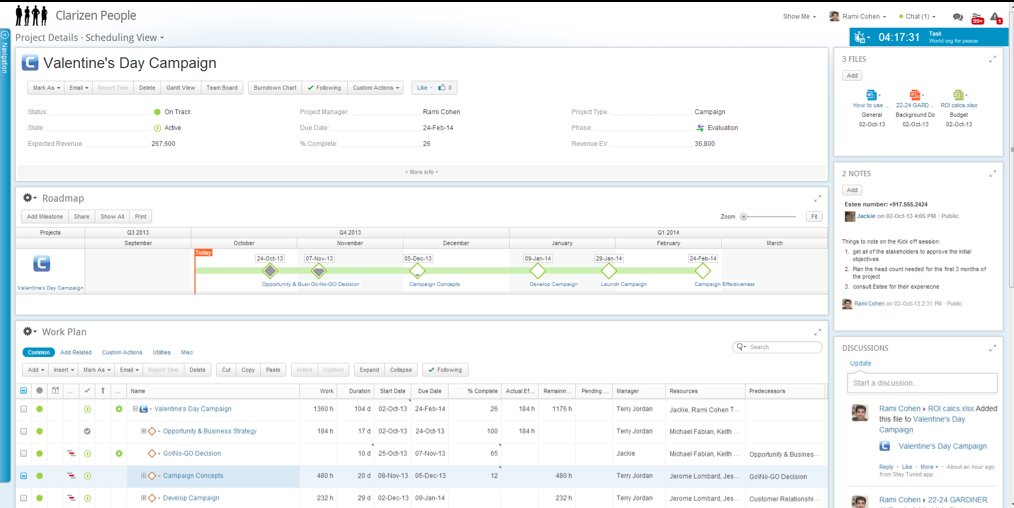Click the Add button in the 3 Files panel
The height and width of the screenshot is (508, 1014).
pos(852,76)
